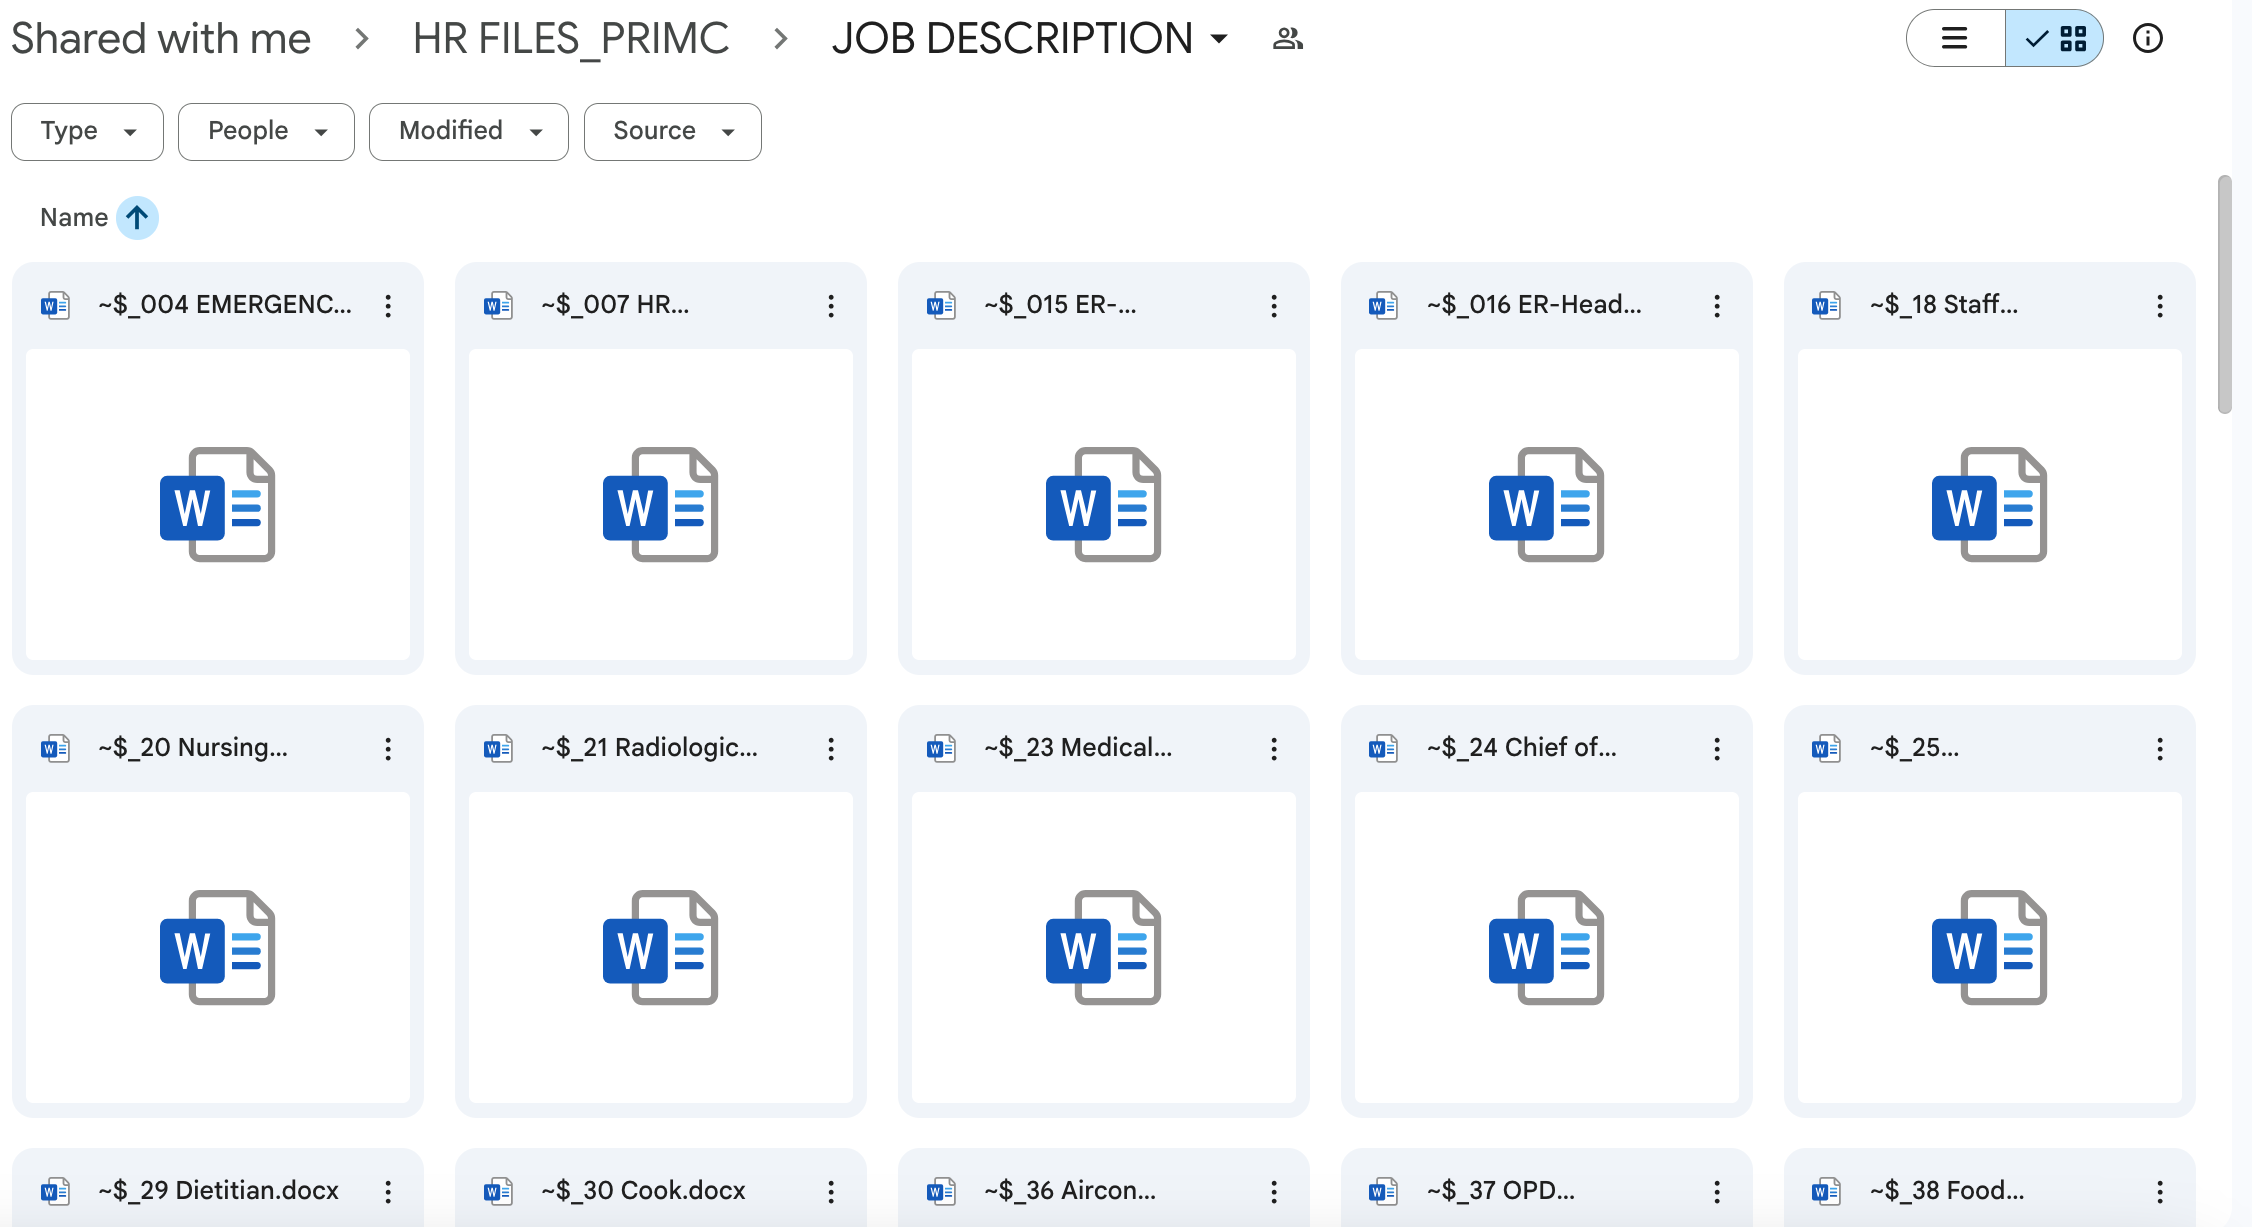Select ~$_23 Medical file thumbnail
This screenshot has height=1227, width=2252.
point(1104,947)
